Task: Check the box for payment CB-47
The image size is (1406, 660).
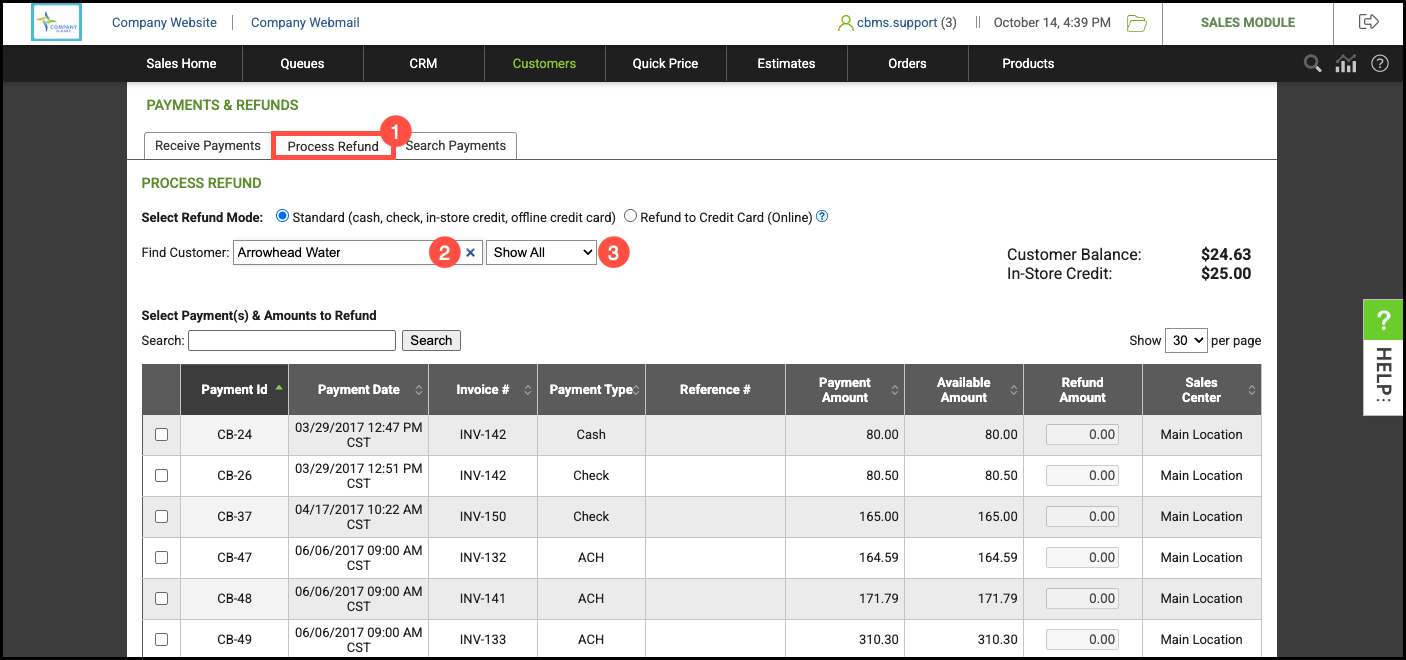Action: pos(162,558)
